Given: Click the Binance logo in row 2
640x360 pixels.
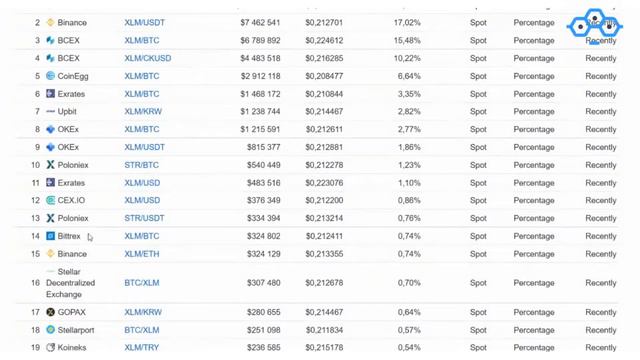Looking at the screenshot, I should 50,22.
